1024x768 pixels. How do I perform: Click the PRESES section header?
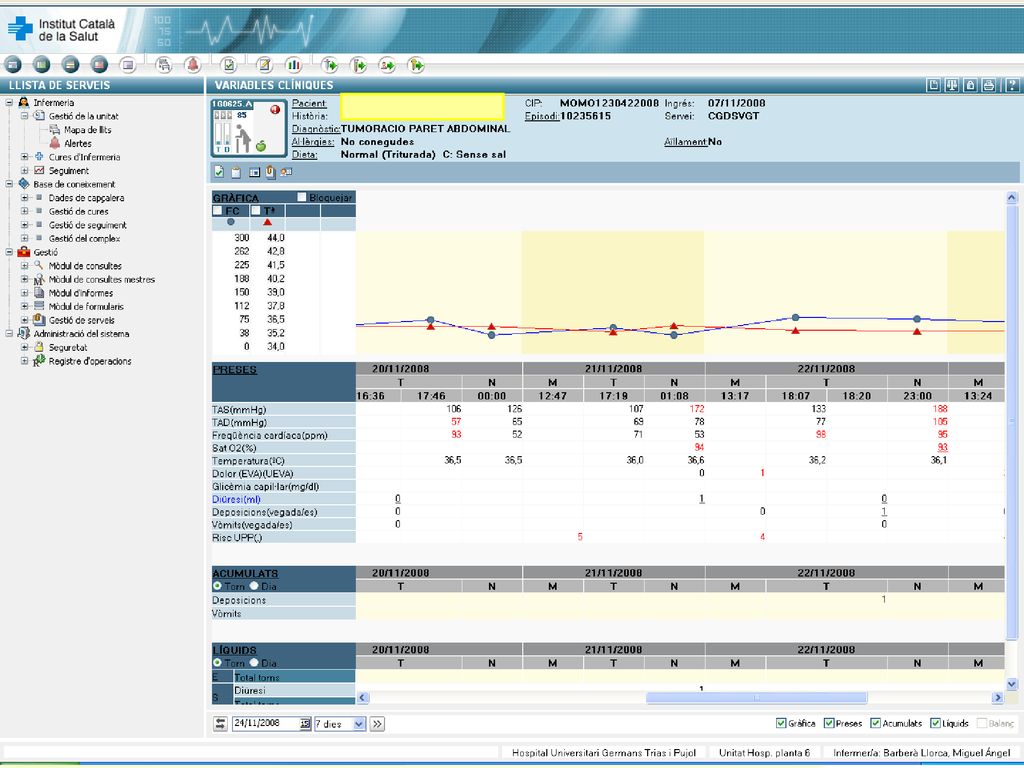pos(234,370)
